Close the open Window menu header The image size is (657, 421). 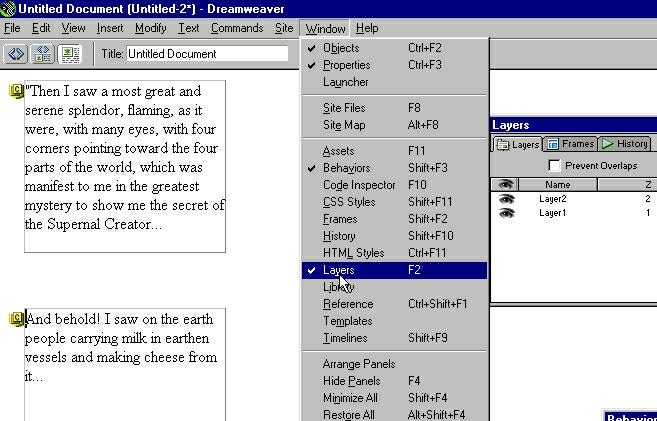[x=325, y=28]
